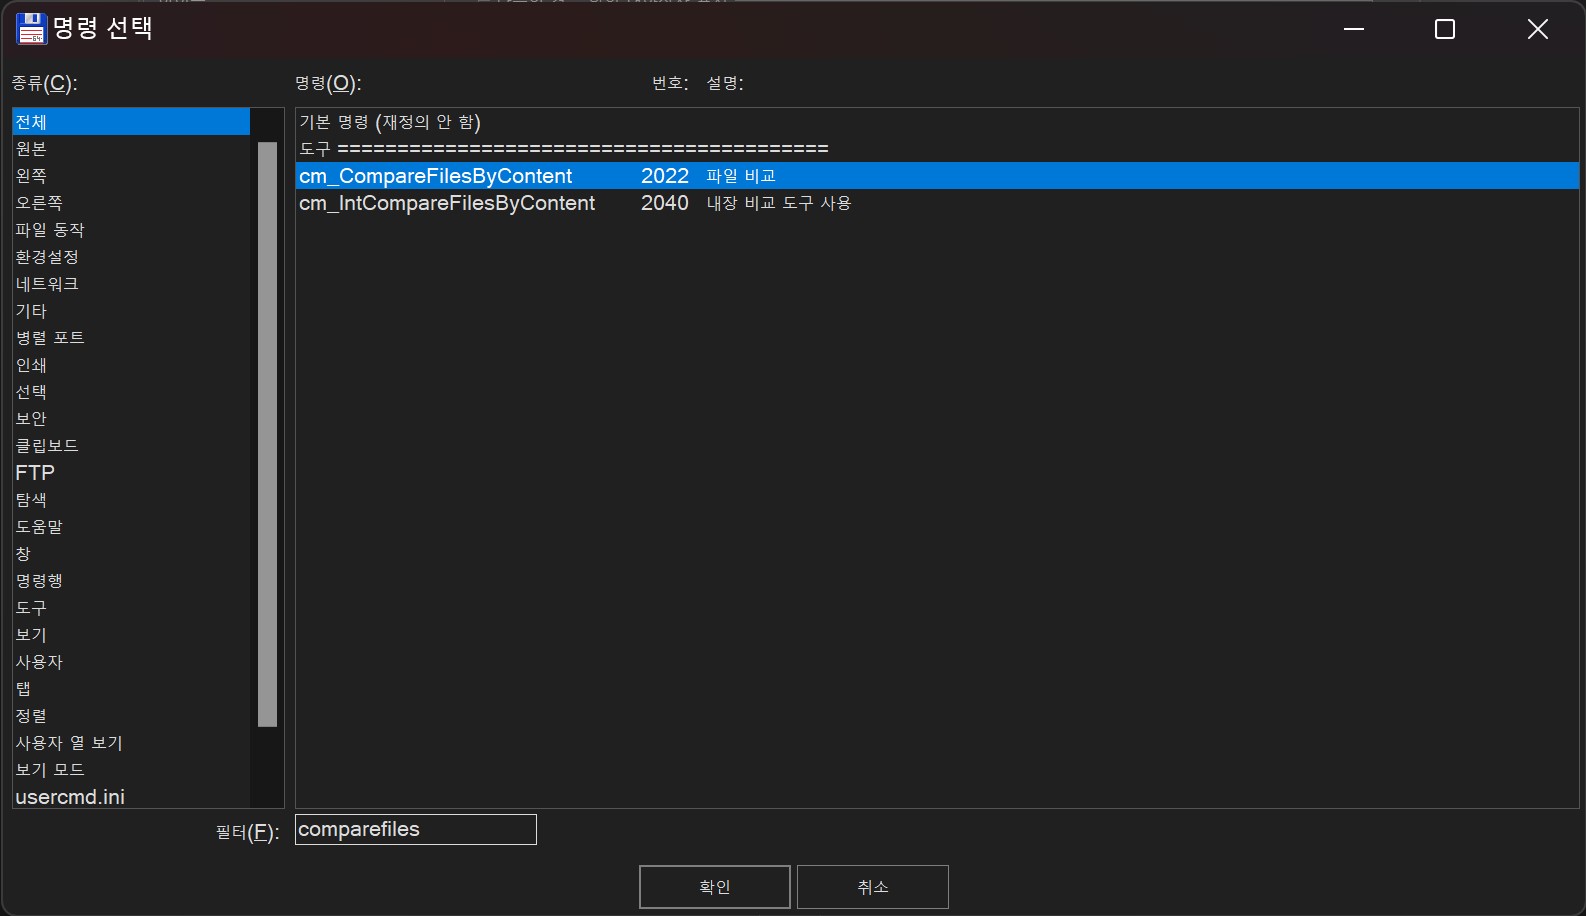1586x916 pixels.
Task: Close the 명령 선택 dialog
Action: click(1537, 29)
